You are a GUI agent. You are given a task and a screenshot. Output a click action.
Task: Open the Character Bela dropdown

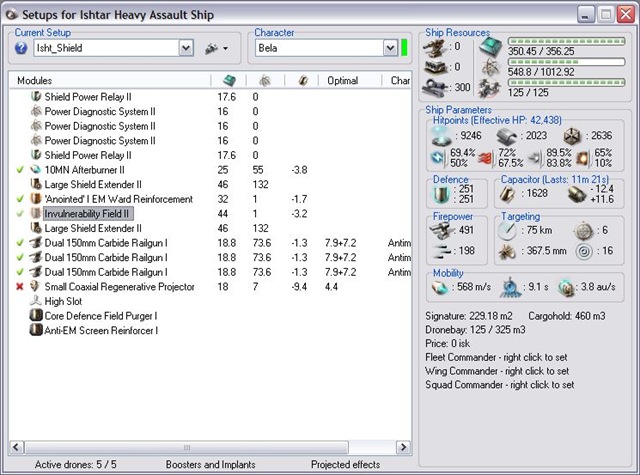pyautogui.click(x=390, y=48)
